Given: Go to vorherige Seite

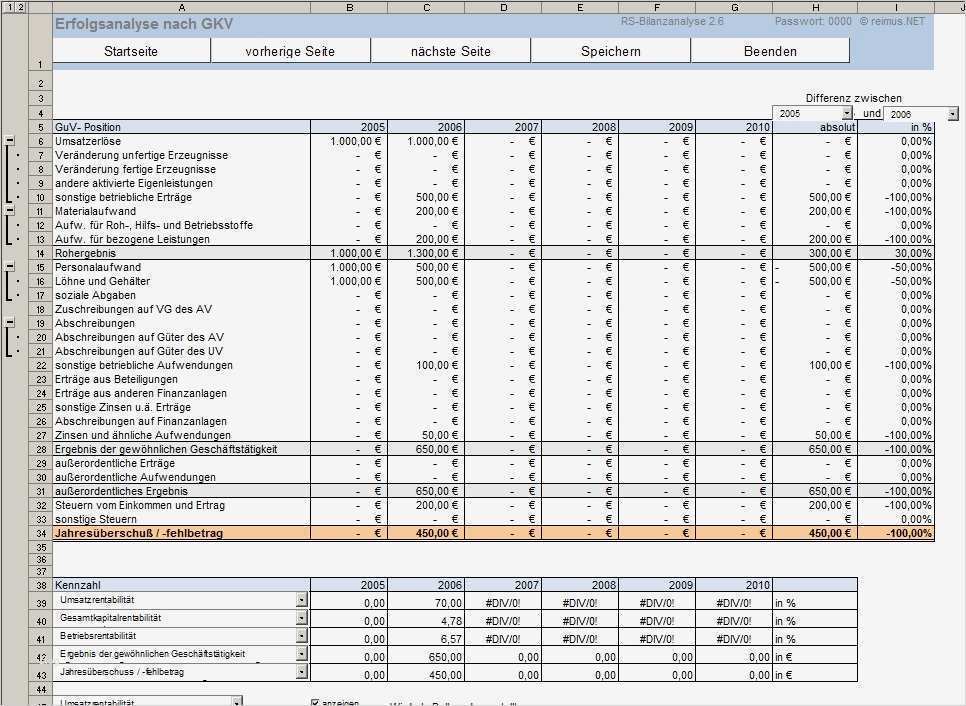Looking at the screenshot, I should [291, 50].
